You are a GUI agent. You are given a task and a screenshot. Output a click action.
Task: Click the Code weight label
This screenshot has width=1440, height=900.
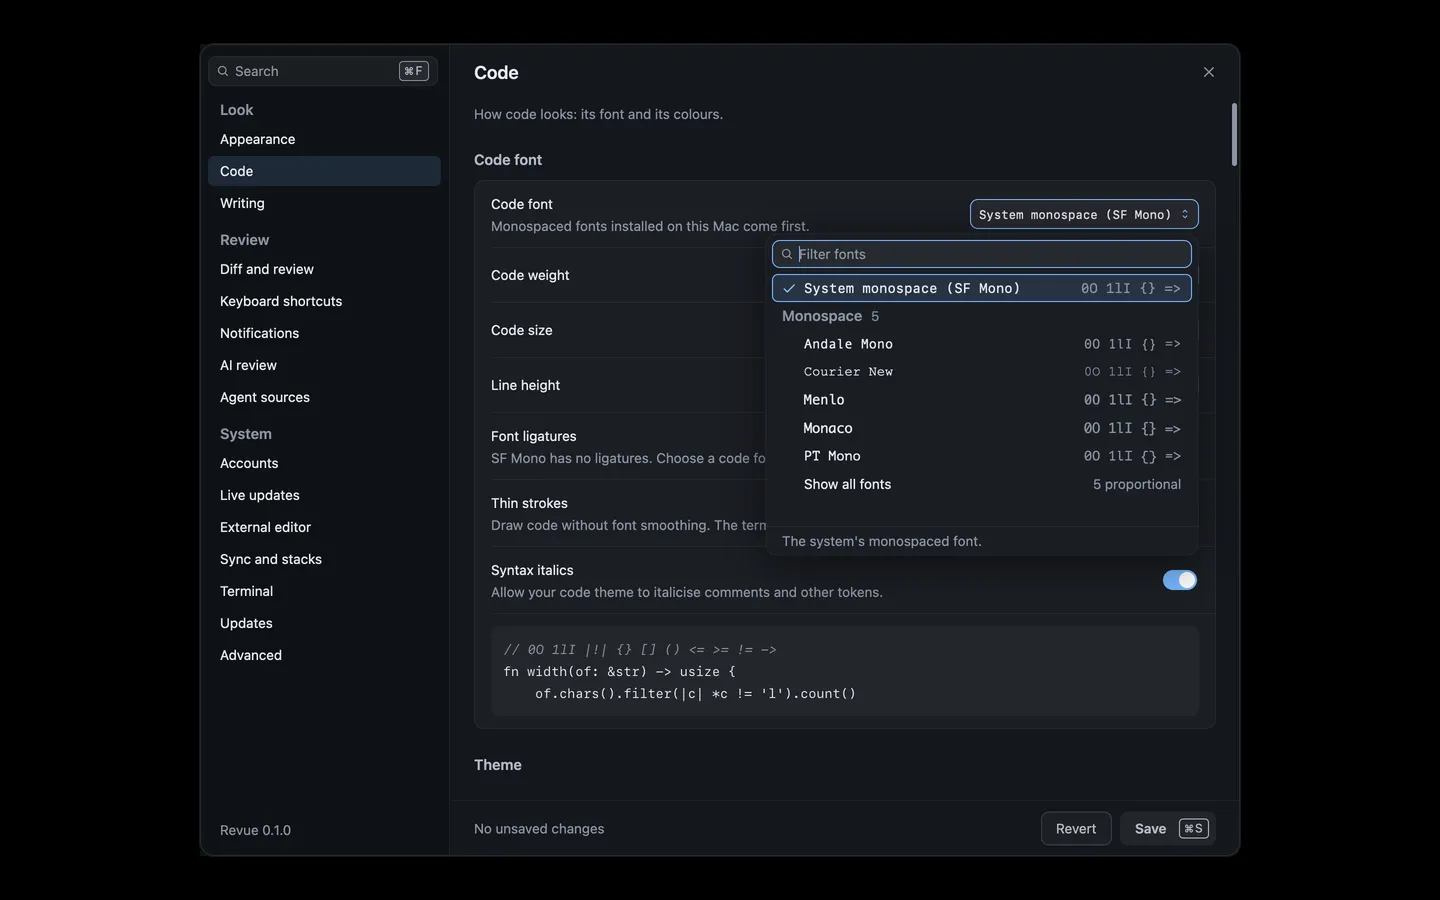point(530,275)
